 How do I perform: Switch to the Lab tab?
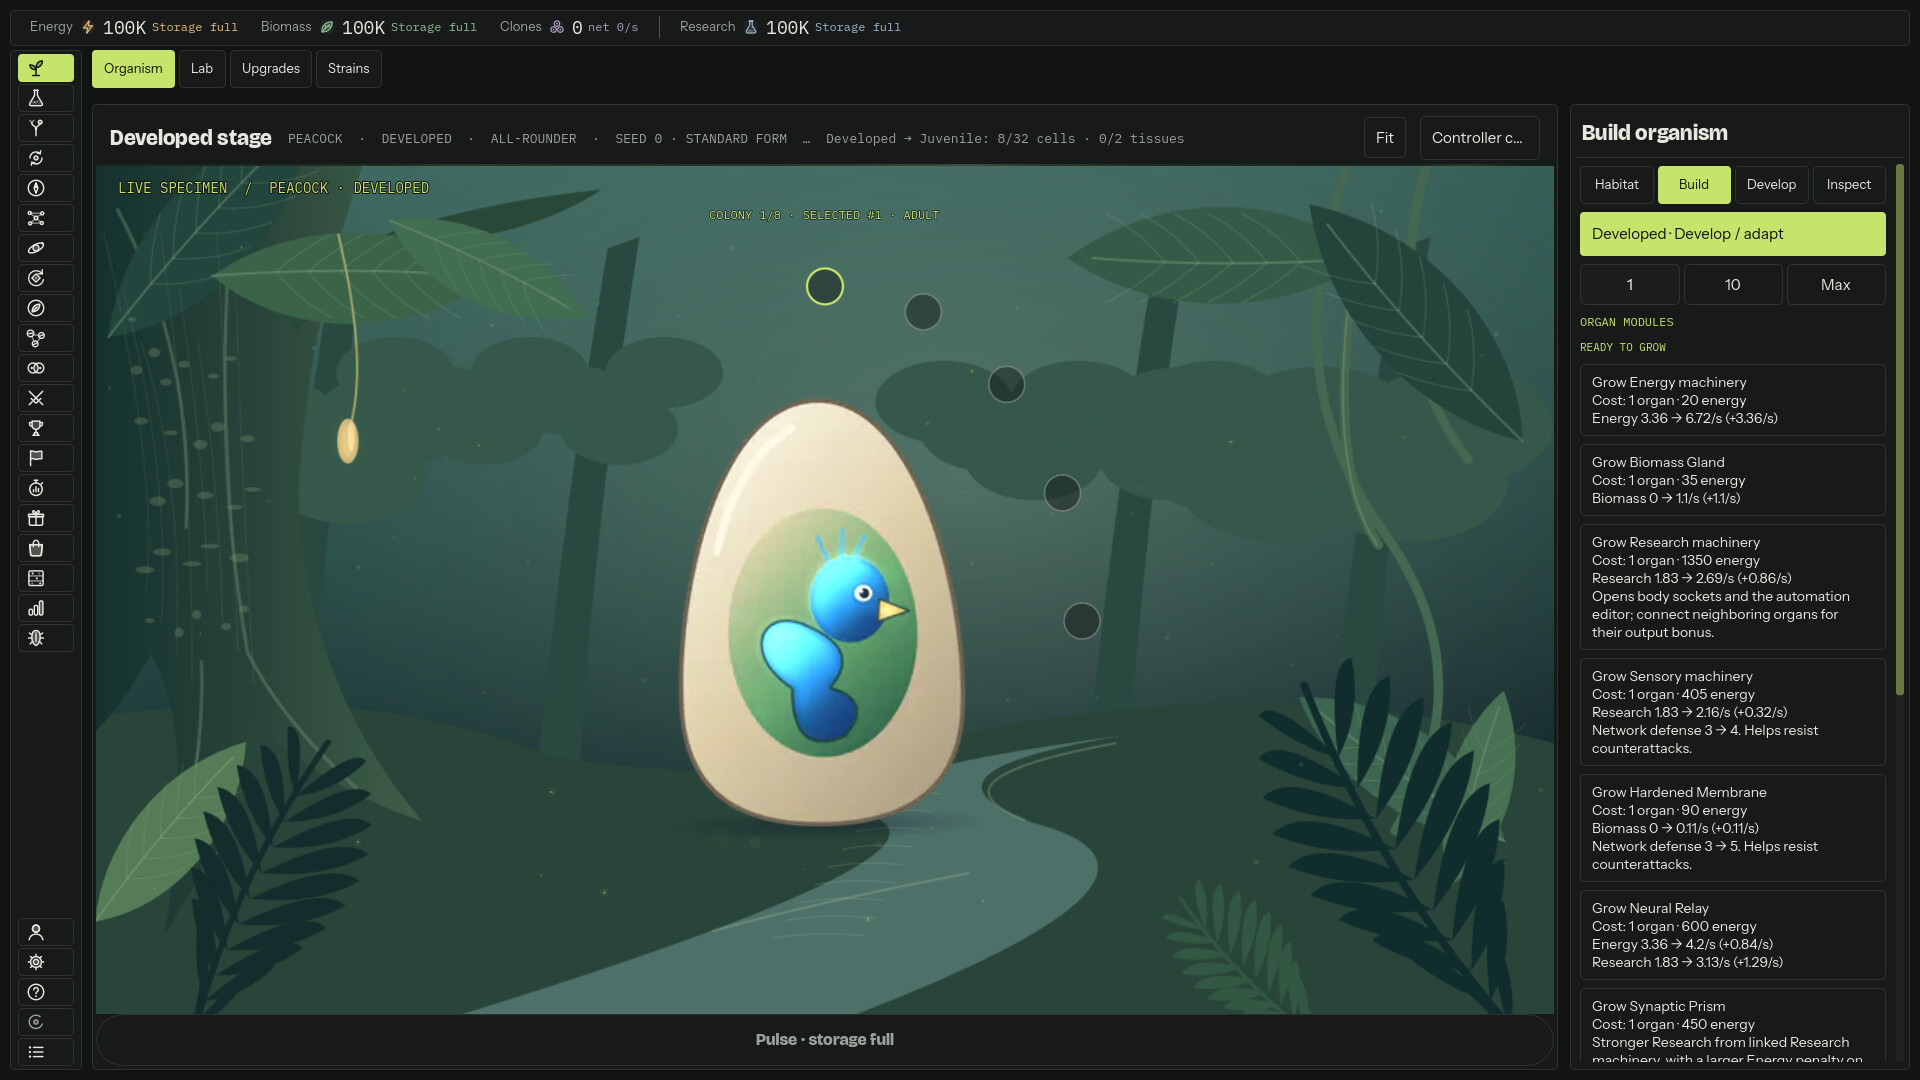click(x=202, y=69)
